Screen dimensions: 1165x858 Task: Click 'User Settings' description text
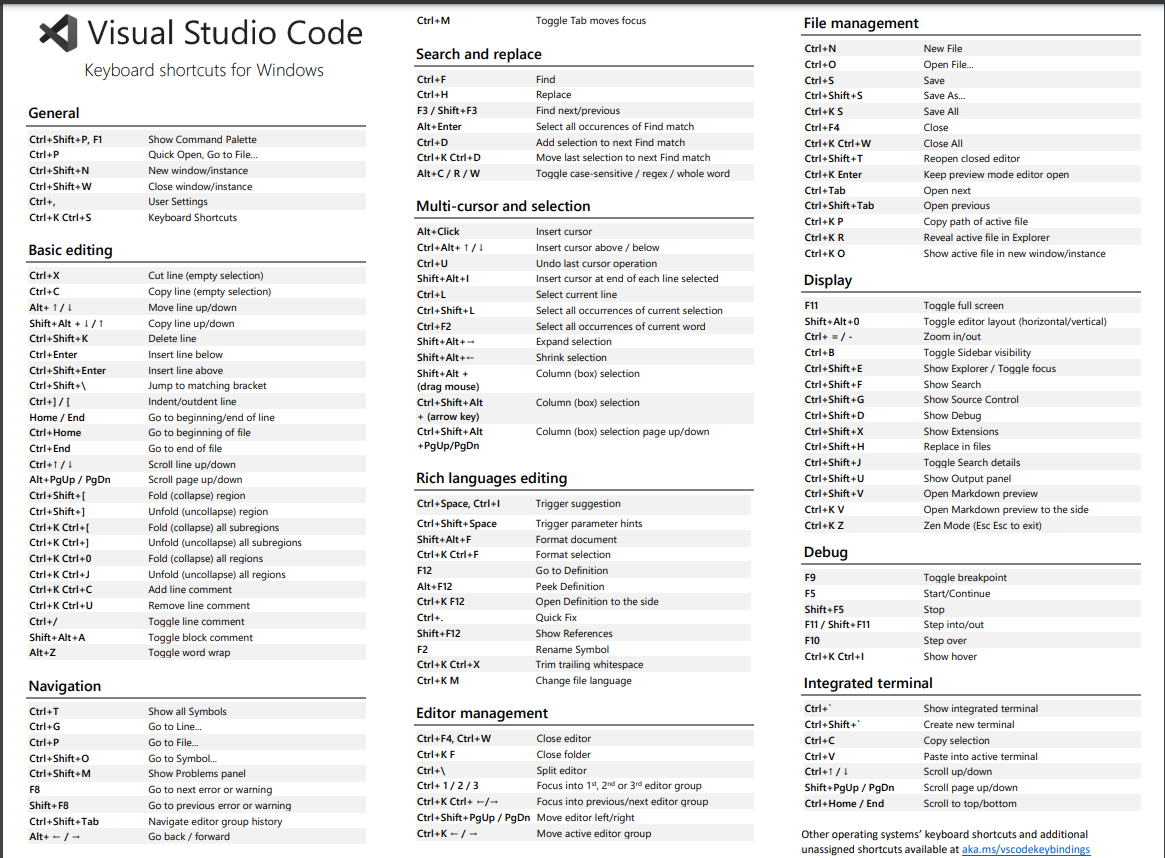[x=178, y=202]
